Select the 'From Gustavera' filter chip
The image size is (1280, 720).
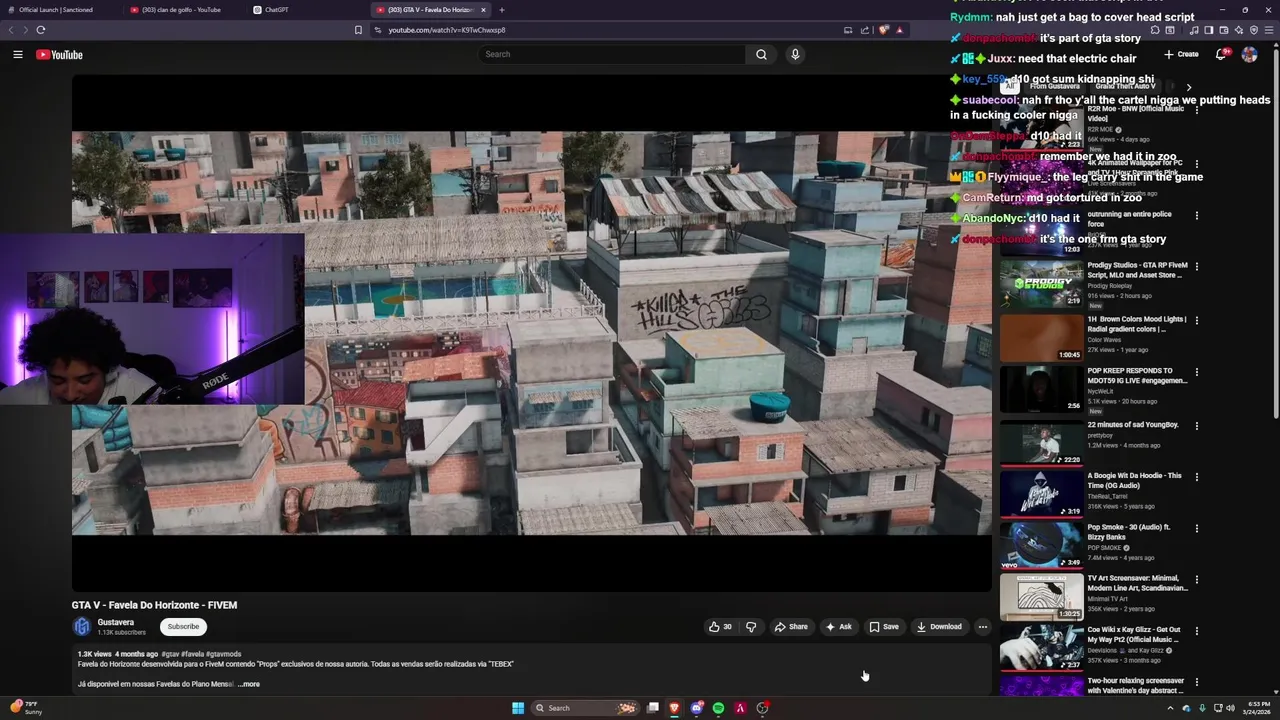[x=1054, y=86]
